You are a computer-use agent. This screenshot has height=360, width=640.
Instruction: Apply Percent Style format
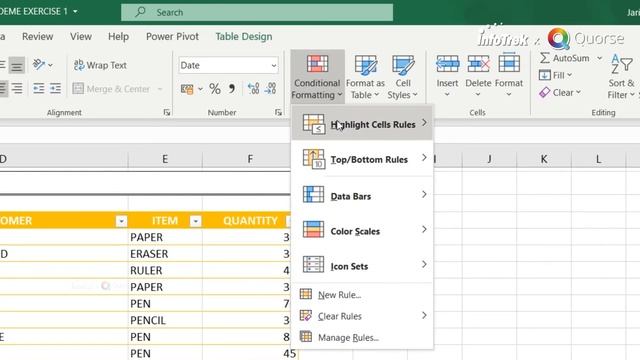coord(215,89)
